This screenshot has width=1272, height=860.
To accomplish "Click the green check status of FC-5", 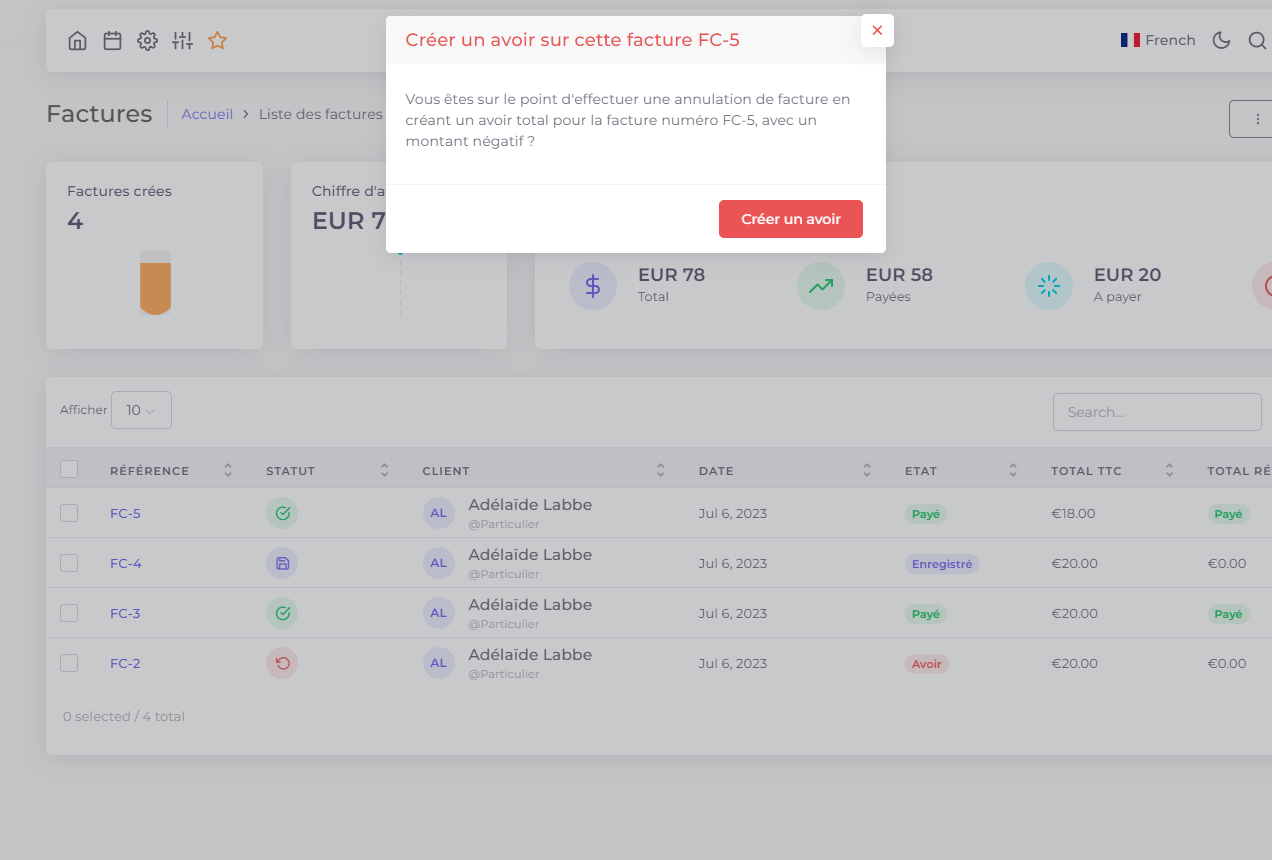I will [282, 513].
